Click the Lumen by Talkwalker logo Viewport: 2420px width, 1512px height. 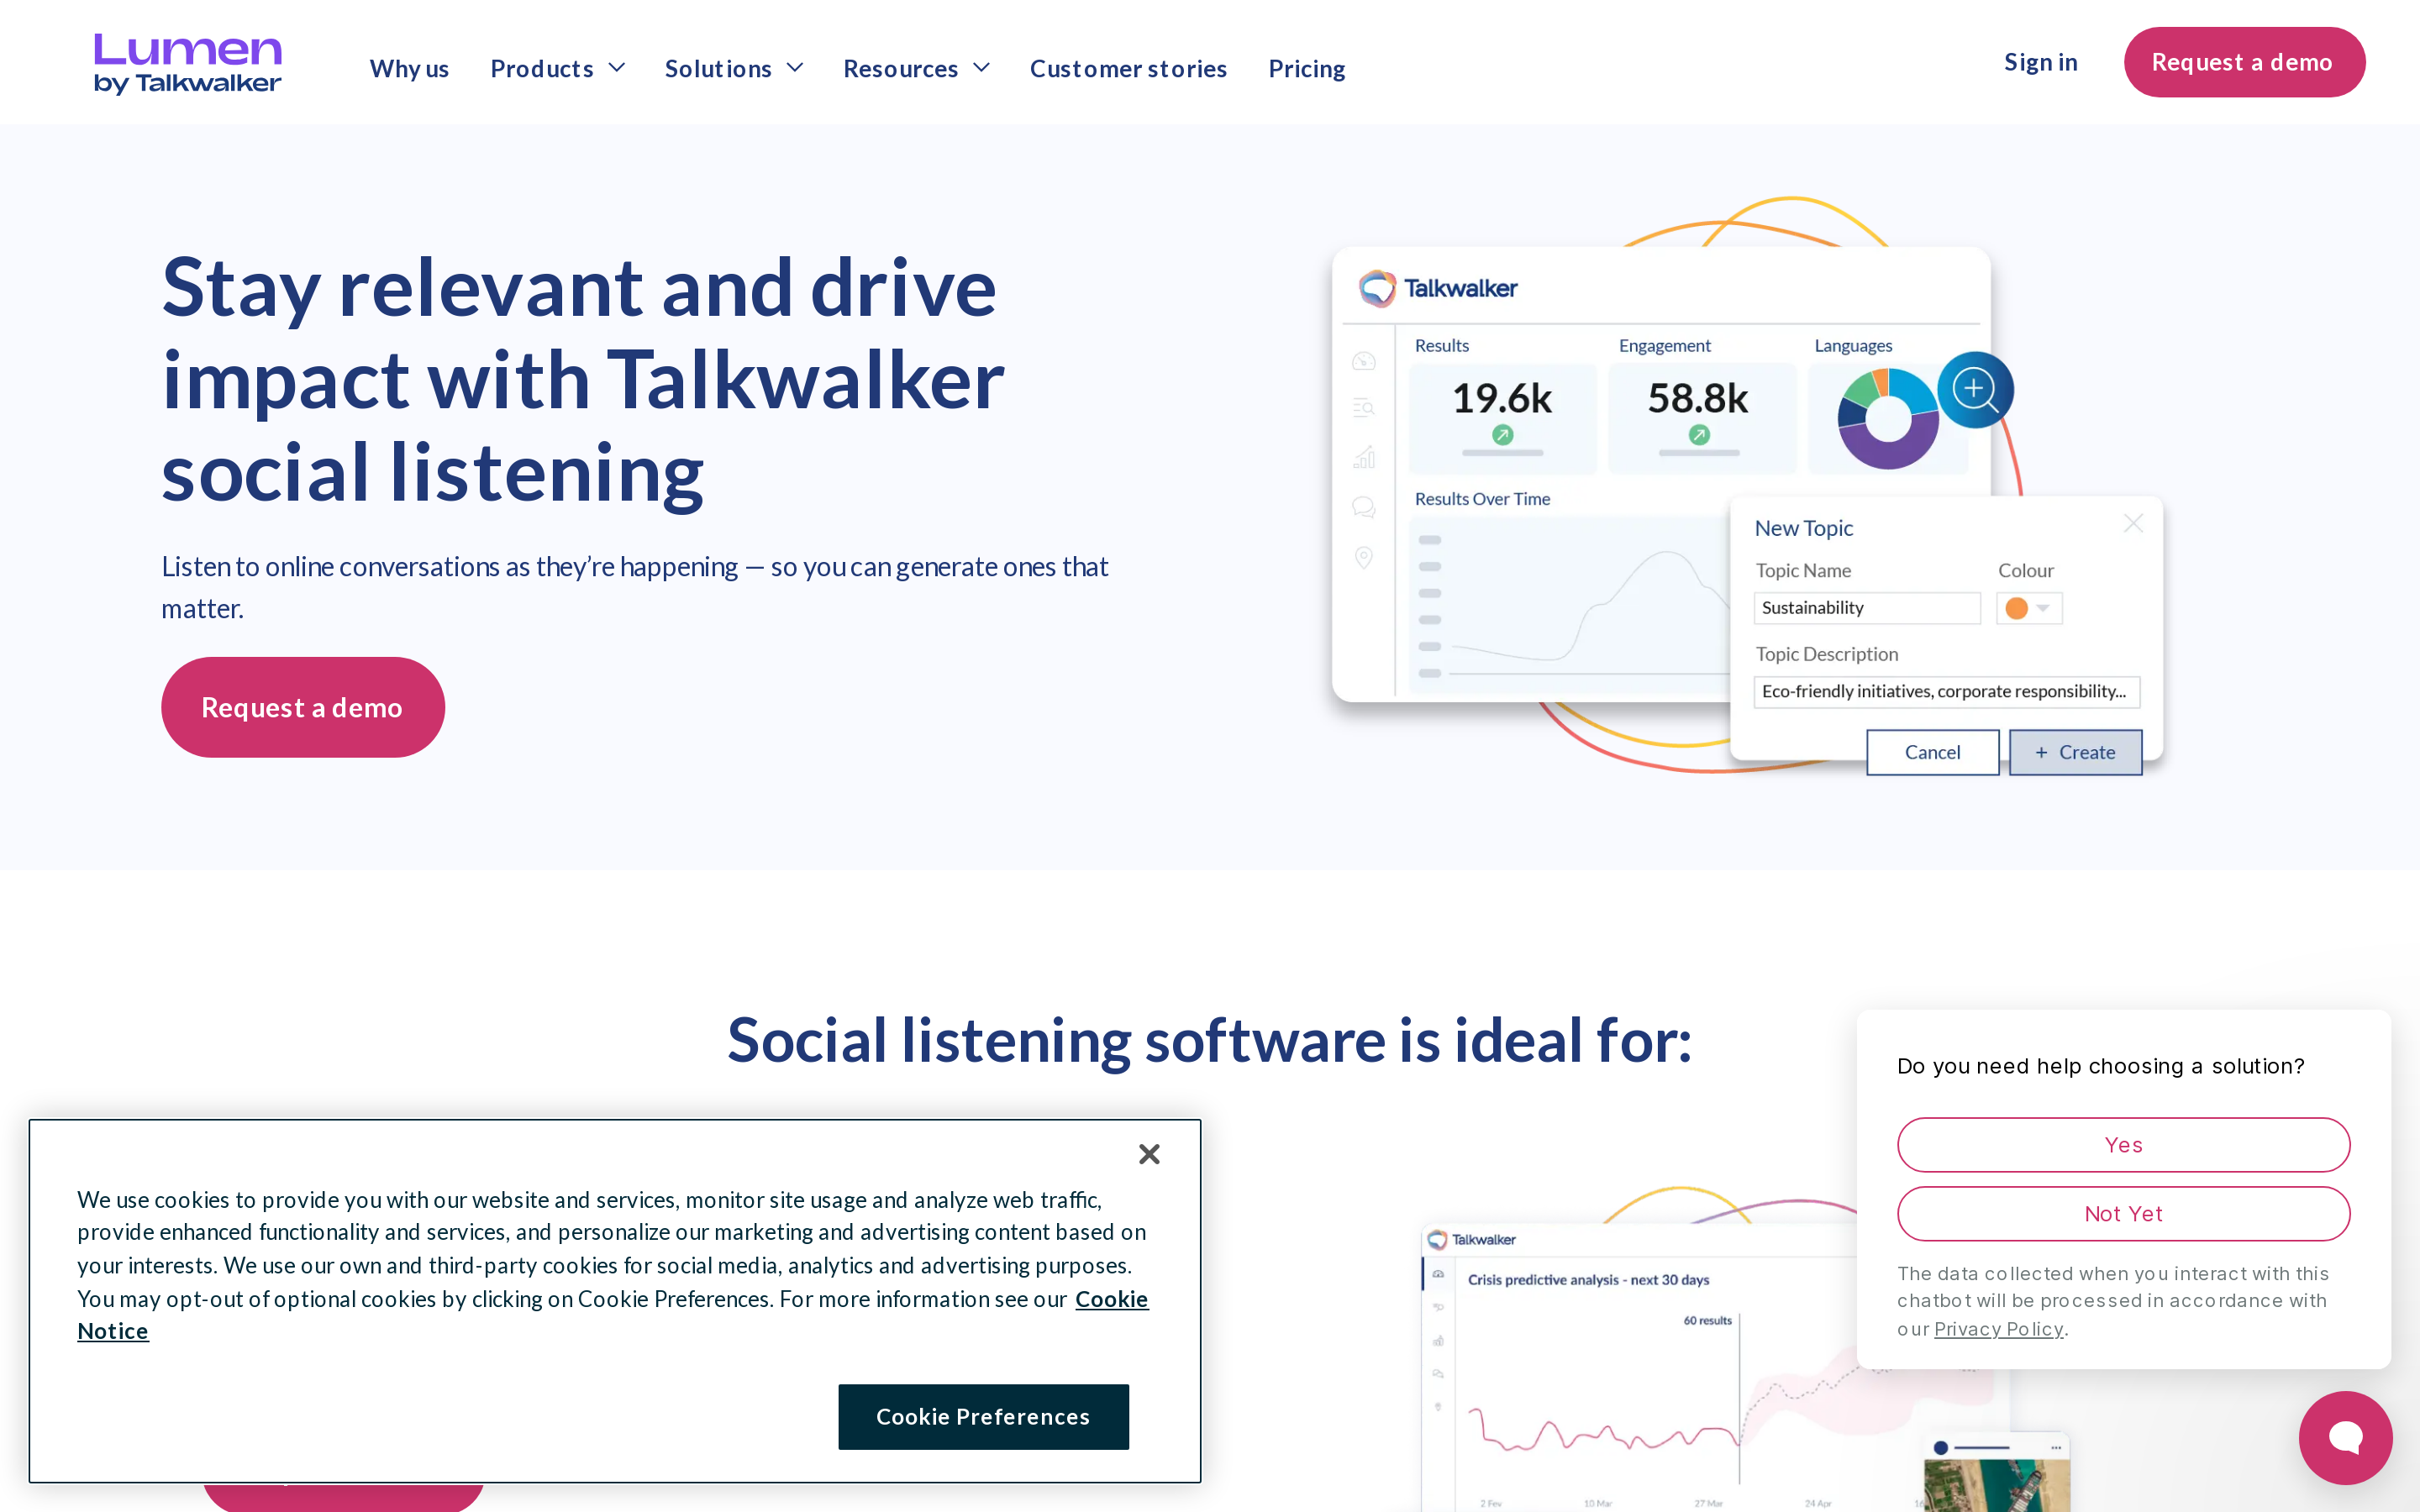point(188,64)
